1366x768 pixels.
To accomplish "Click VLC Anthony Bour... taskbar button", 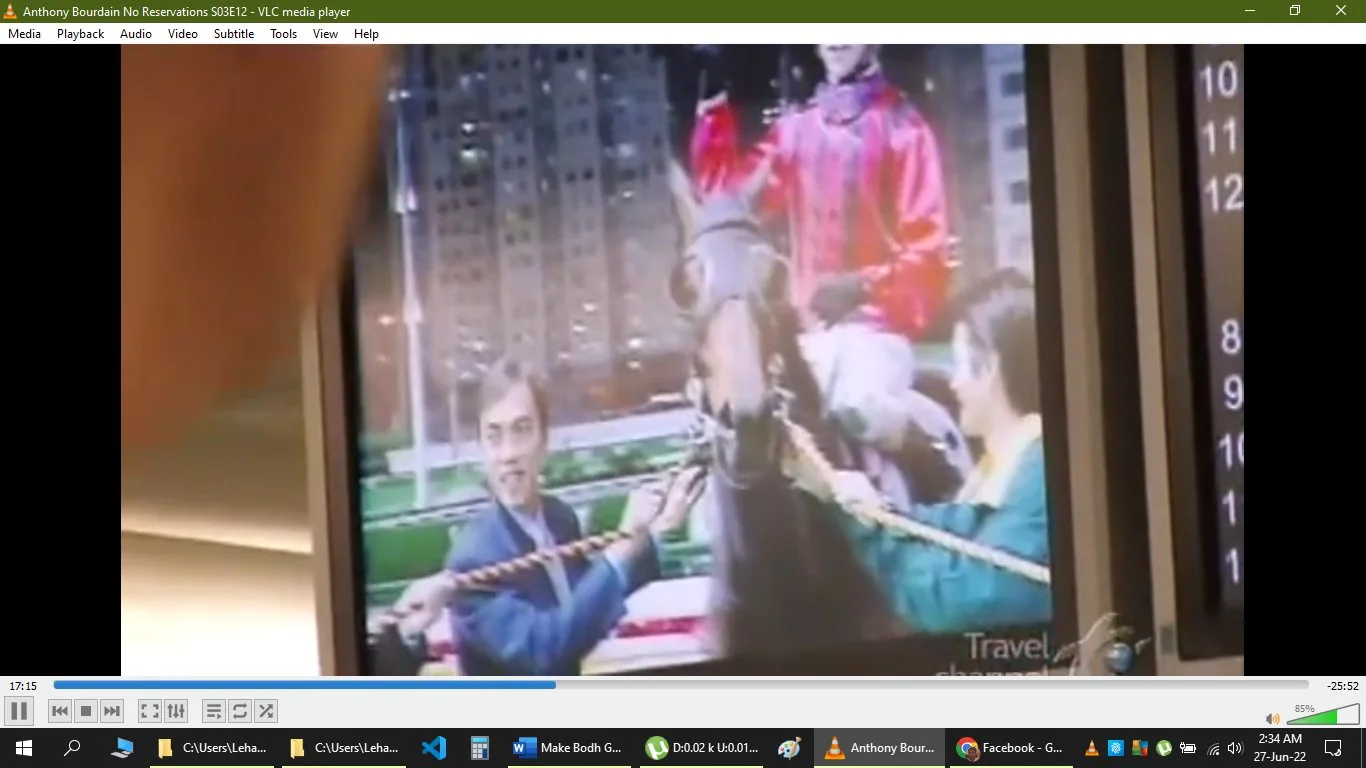I will click(880, 748).
